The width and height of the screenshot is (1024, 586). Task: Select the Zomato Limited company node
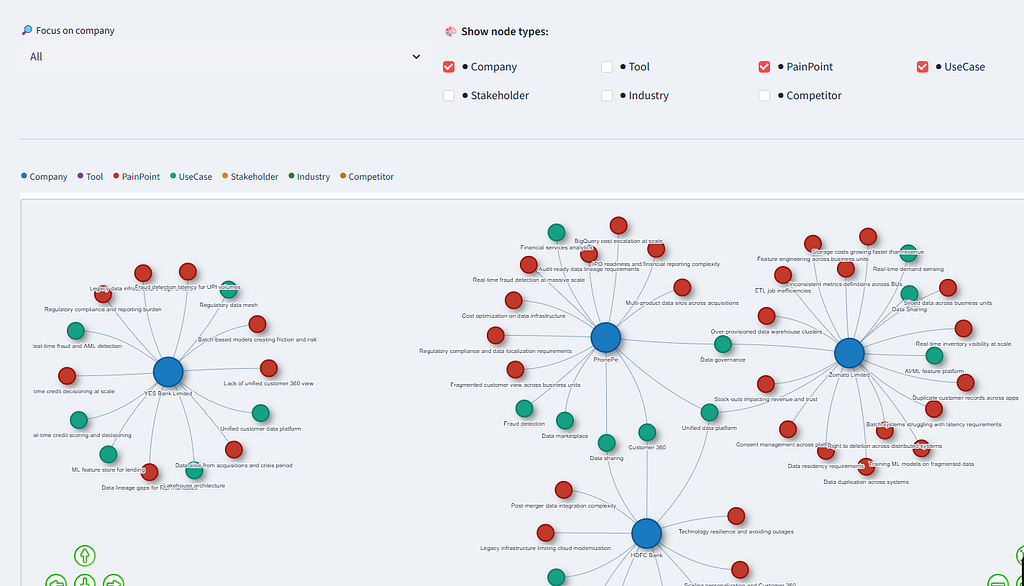pos(849,353)
